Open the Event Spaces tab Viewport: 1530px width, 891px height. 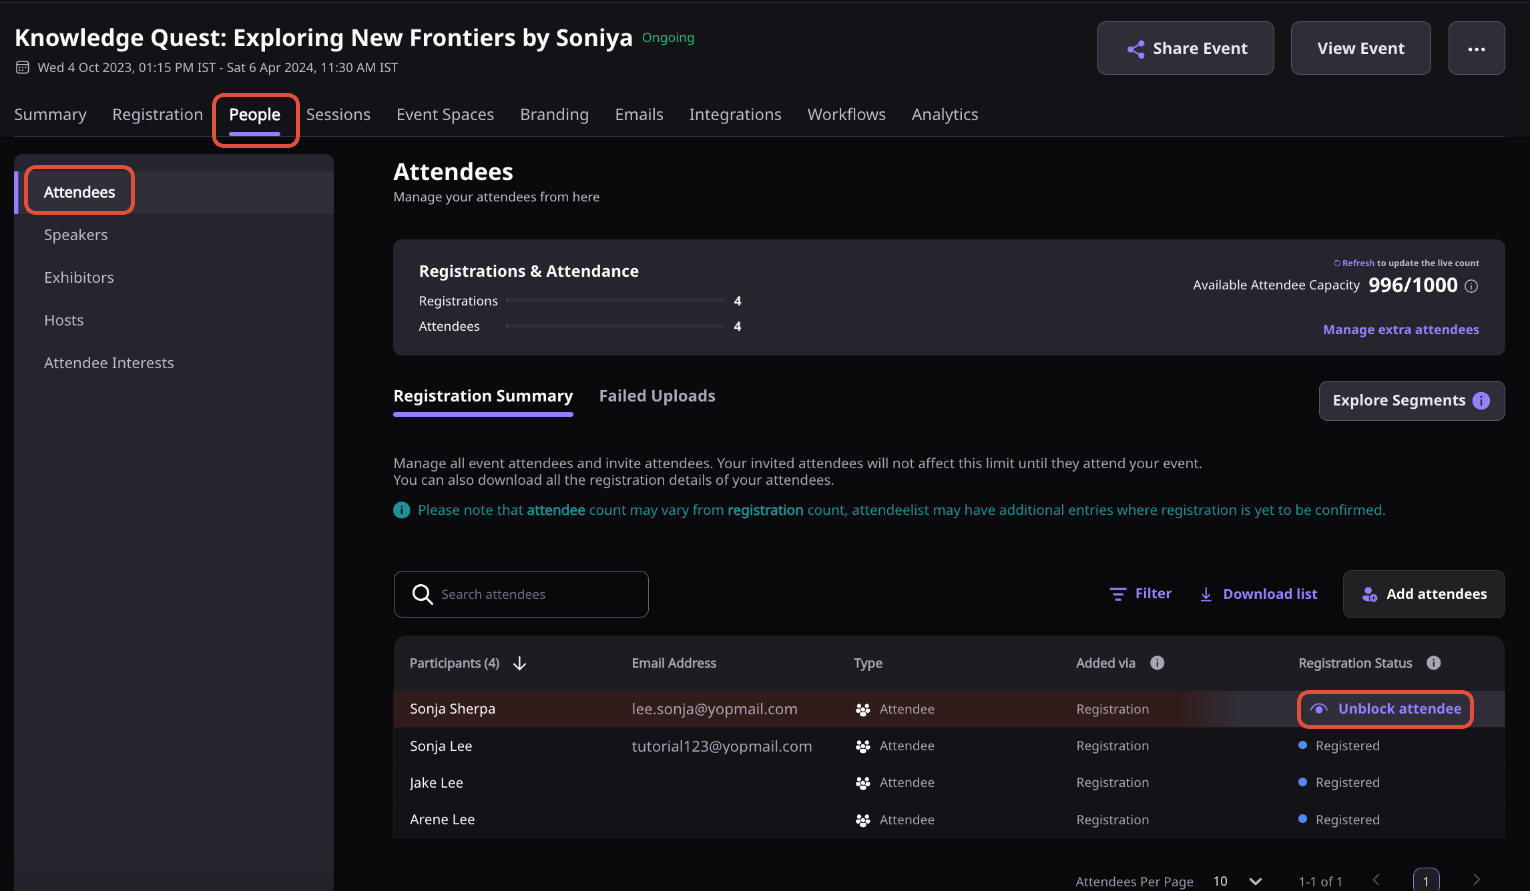pyautogui.click(x=445, y=114)
